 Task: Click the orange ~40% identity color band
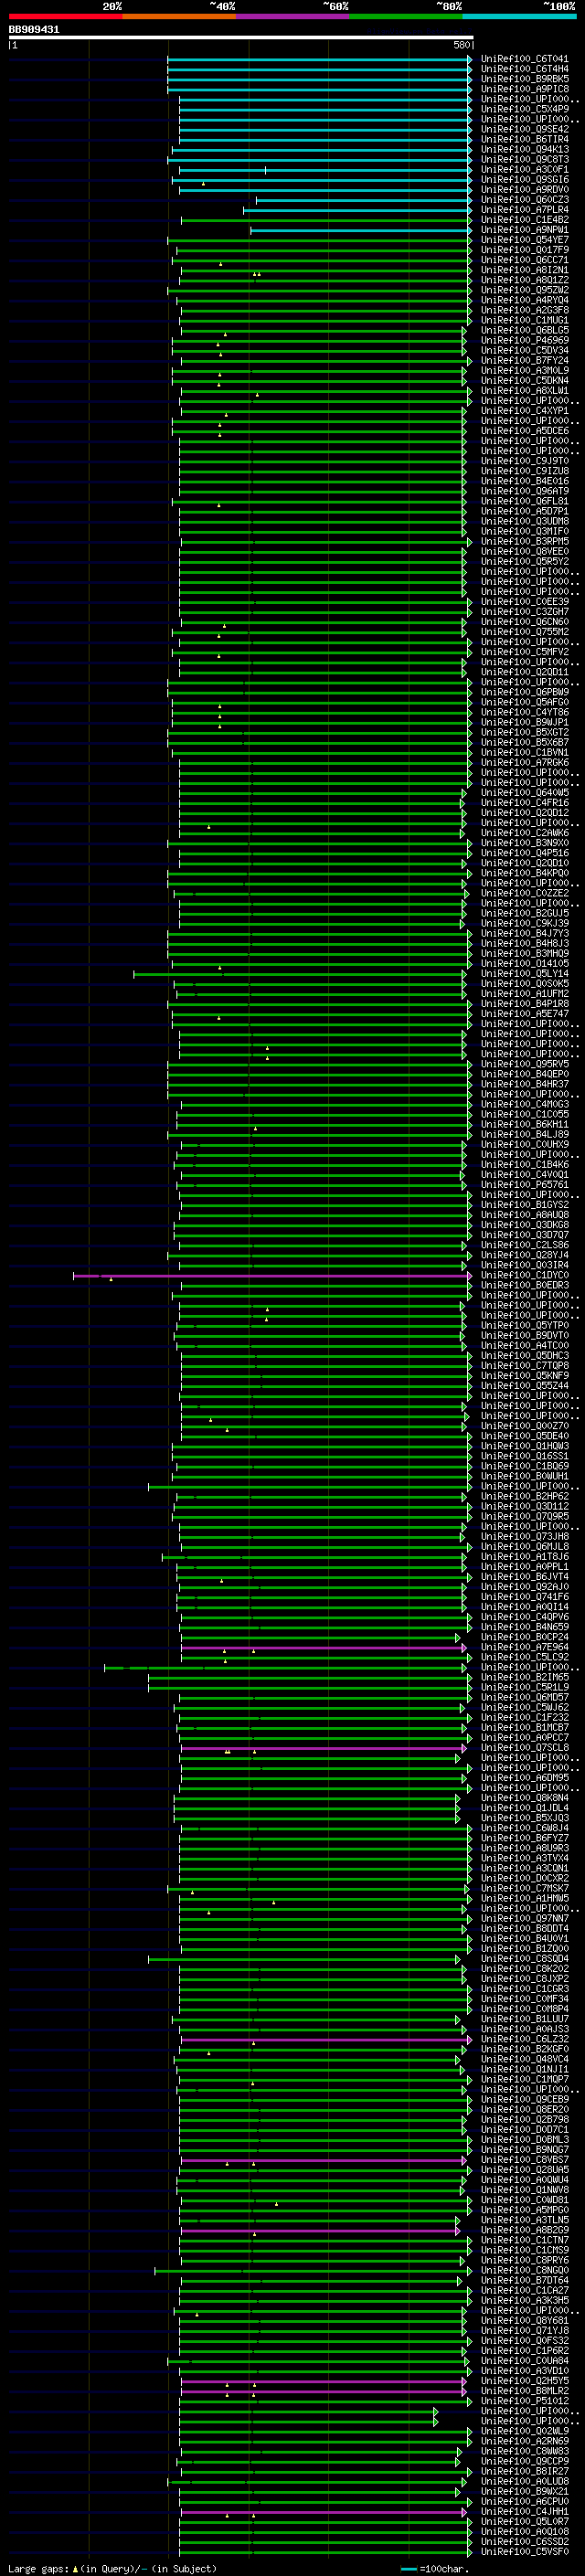tap(179, 16)
